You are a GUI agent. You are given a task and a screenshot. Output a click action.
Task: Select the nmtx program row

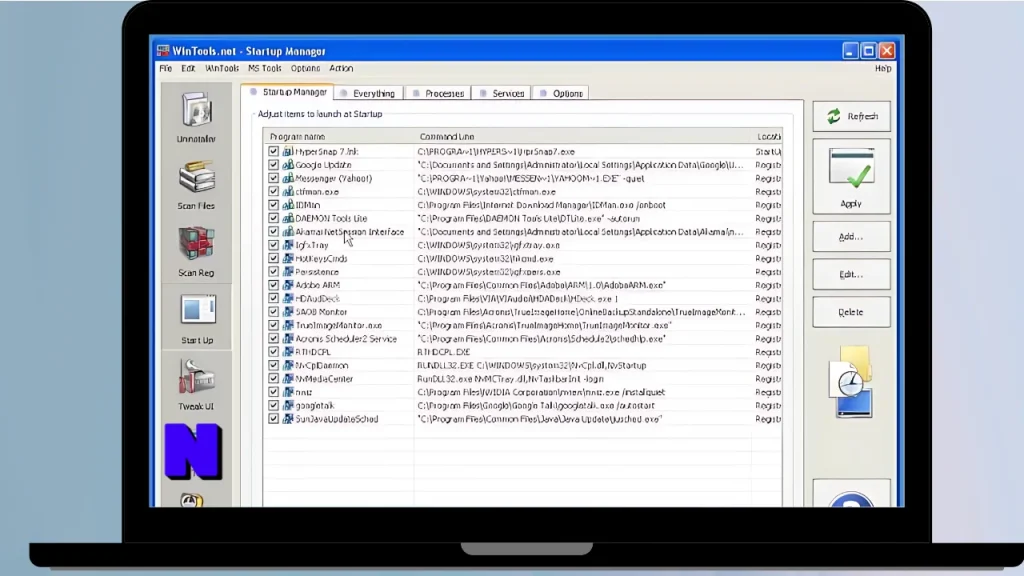(522, 392)
